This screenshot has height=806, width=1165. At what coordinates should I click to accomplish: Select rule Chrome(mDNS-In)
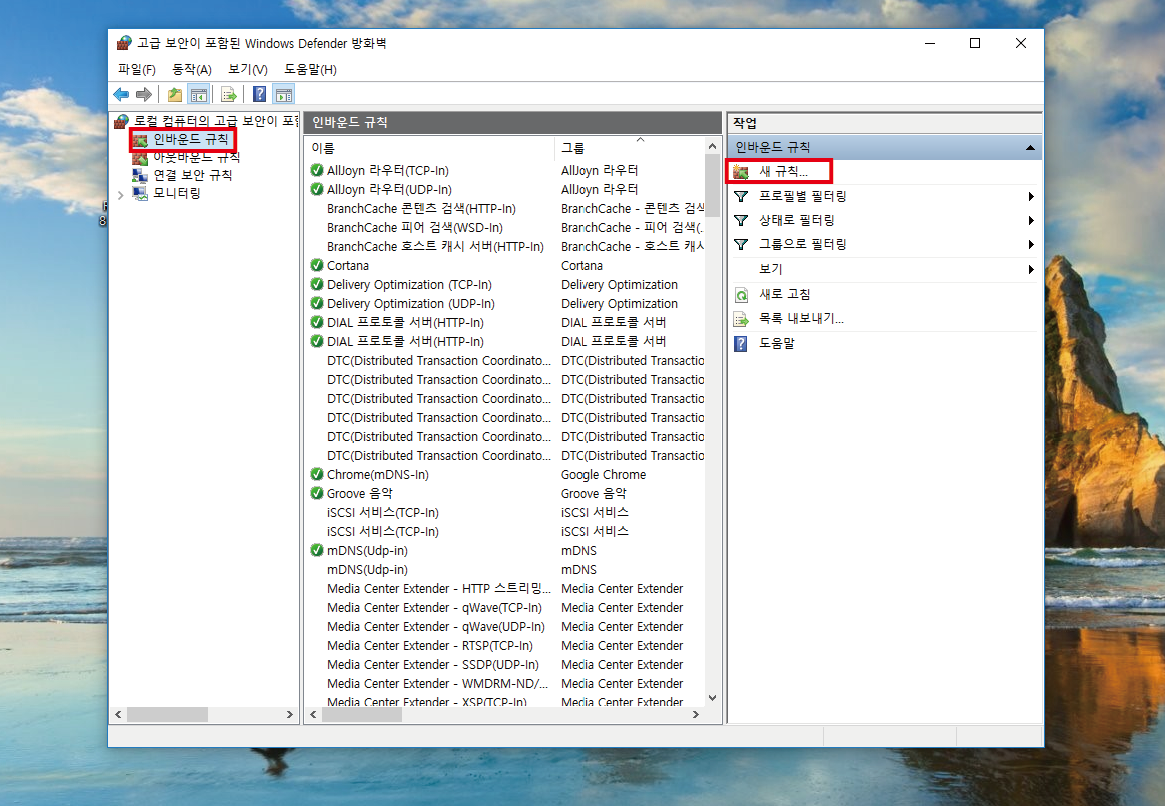click(377, 475)
